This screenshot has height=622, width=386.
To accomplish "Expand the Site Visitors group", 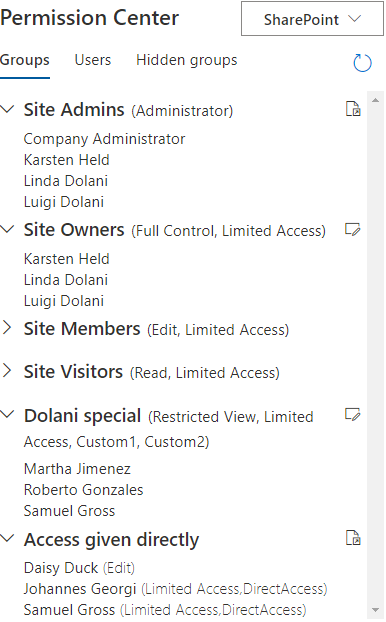I will coord(7,371).
